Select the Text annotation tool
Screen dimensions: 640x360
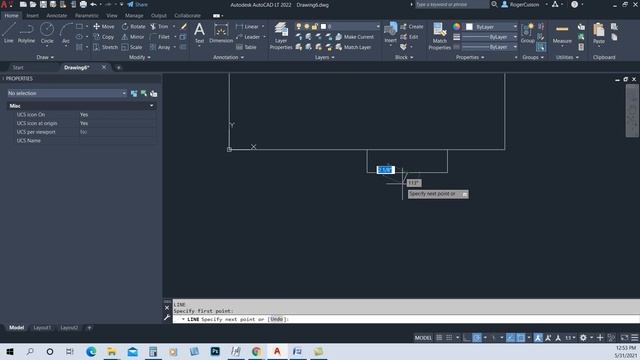(x=199, y=33)
